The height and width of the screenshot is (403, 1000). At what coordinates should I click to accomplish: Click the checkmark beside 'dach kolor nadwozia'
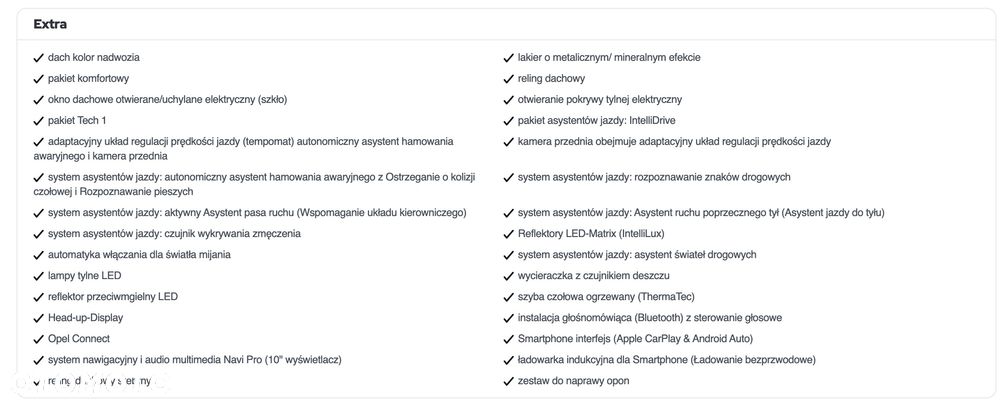[x=38, y=58]
